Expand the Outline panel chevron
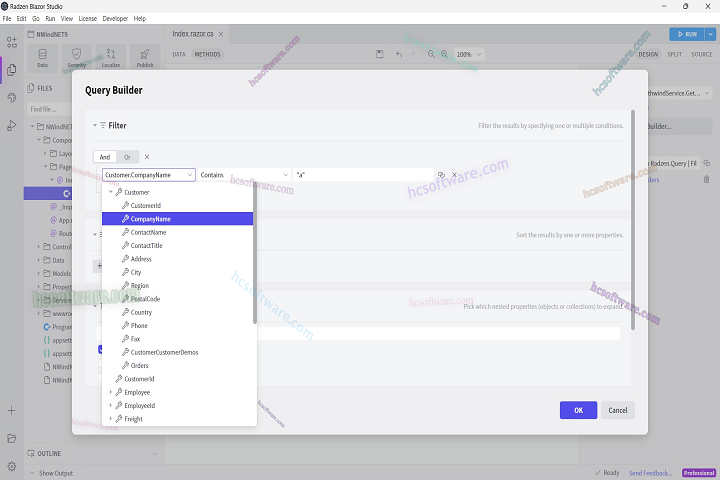 155,453
